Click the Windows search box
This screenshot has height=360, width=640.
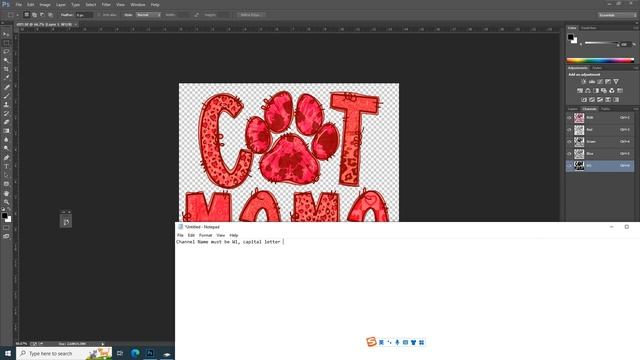click(64, 353)
